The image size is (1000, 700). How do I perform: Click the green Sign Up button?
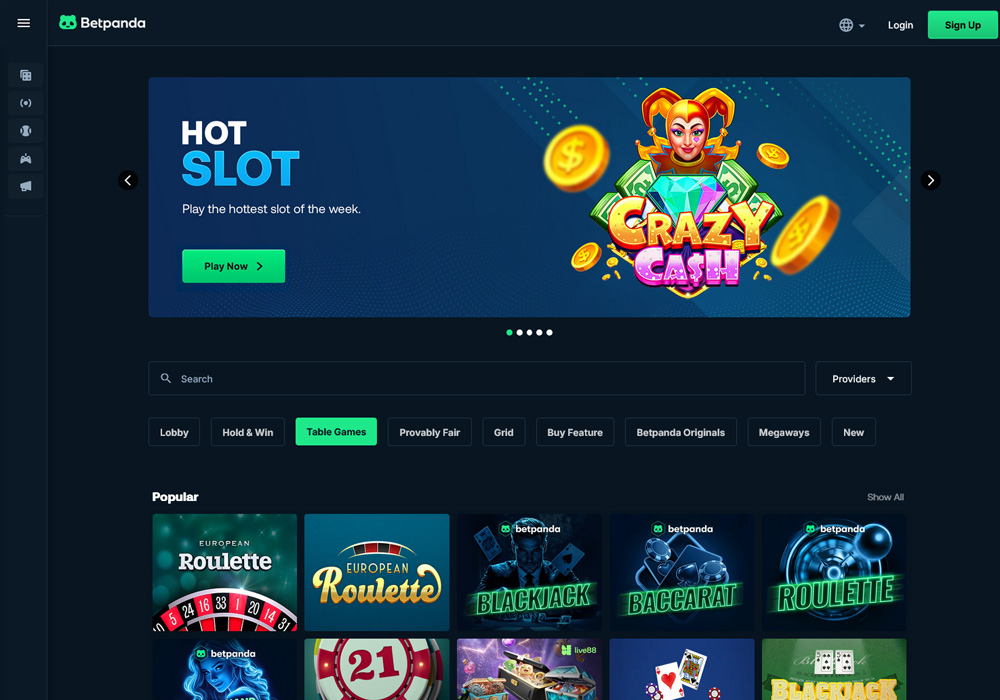click(x=962, y=25)
